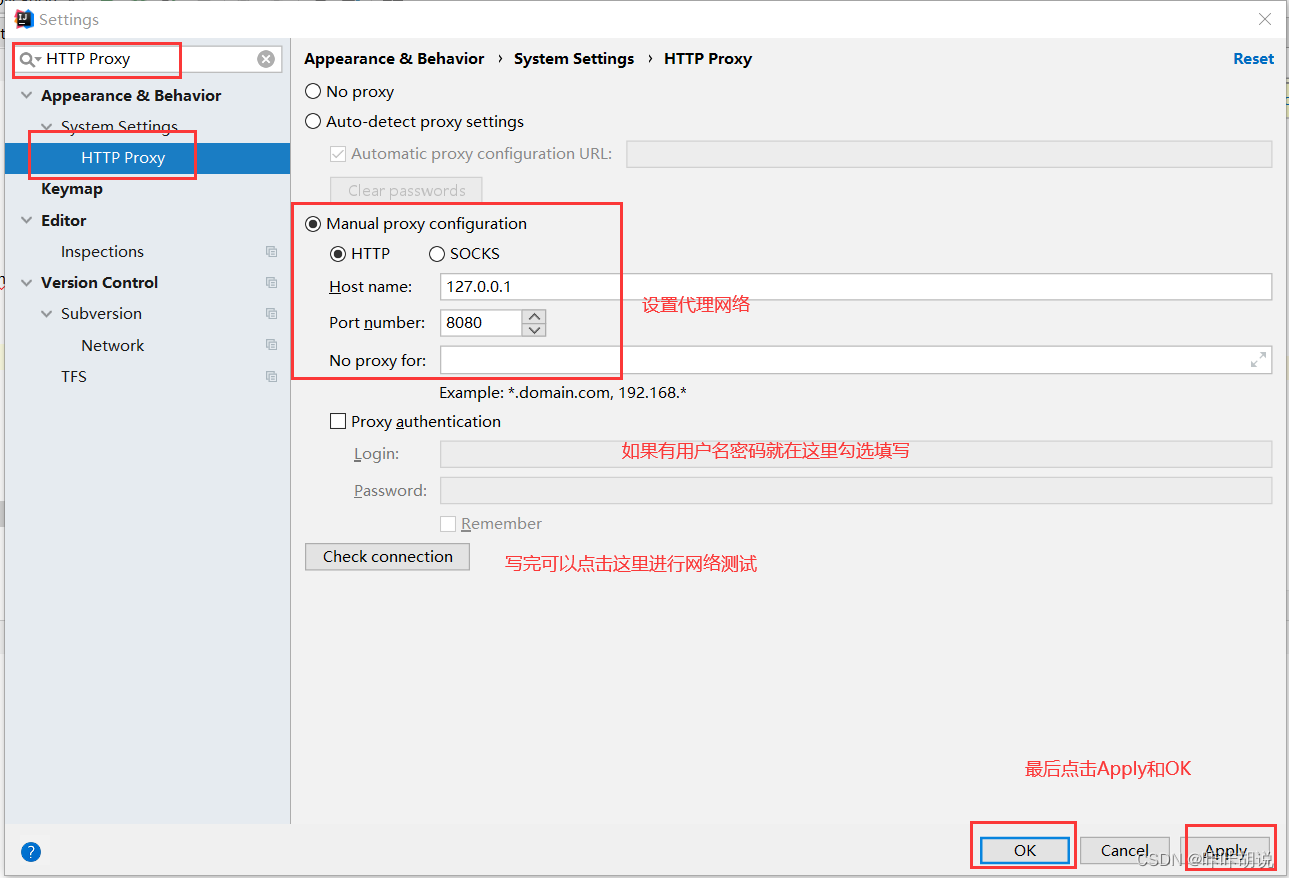Collapse the Editor section
1289x878 pixels.
(x=27, y=220)
